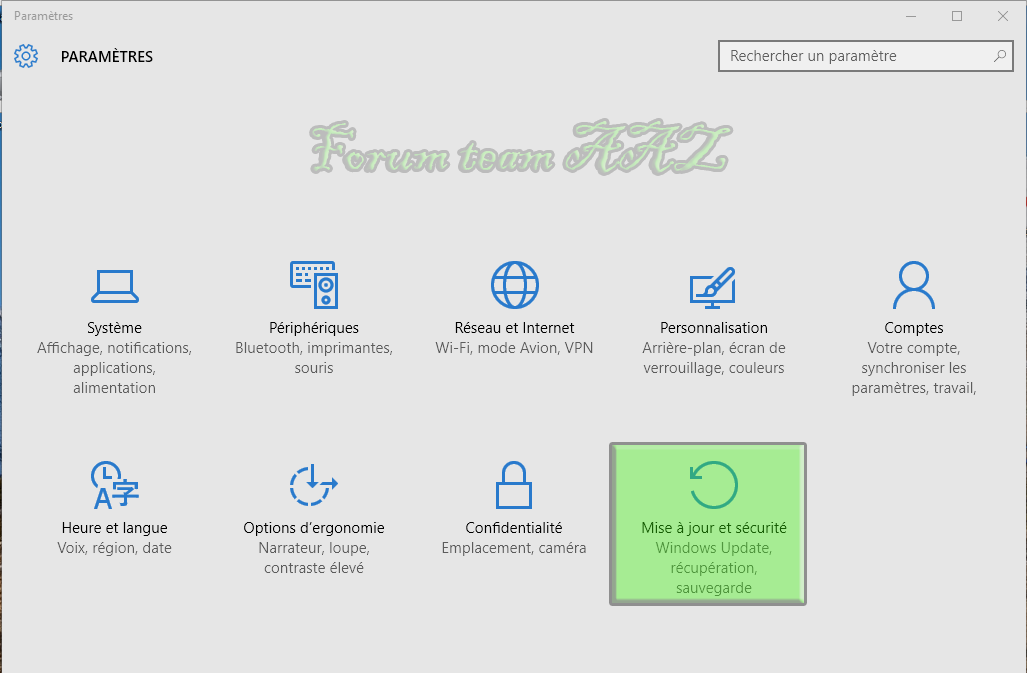Click 'Wi-Fi, mode Avion, VPN' description
This screenshot has width=1027, height=673.
[x=514, y=348]
